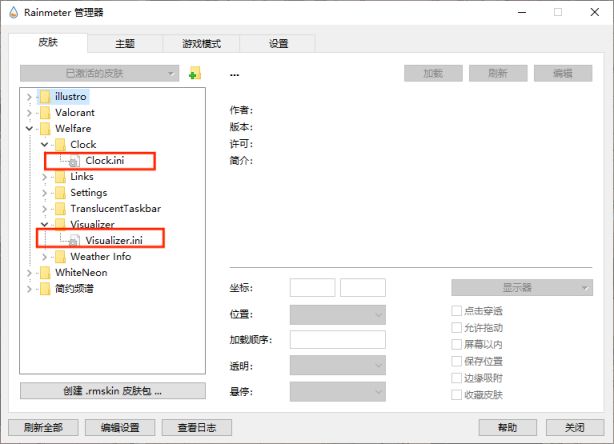Collapse the Clock subfolder node

[44, 144]
